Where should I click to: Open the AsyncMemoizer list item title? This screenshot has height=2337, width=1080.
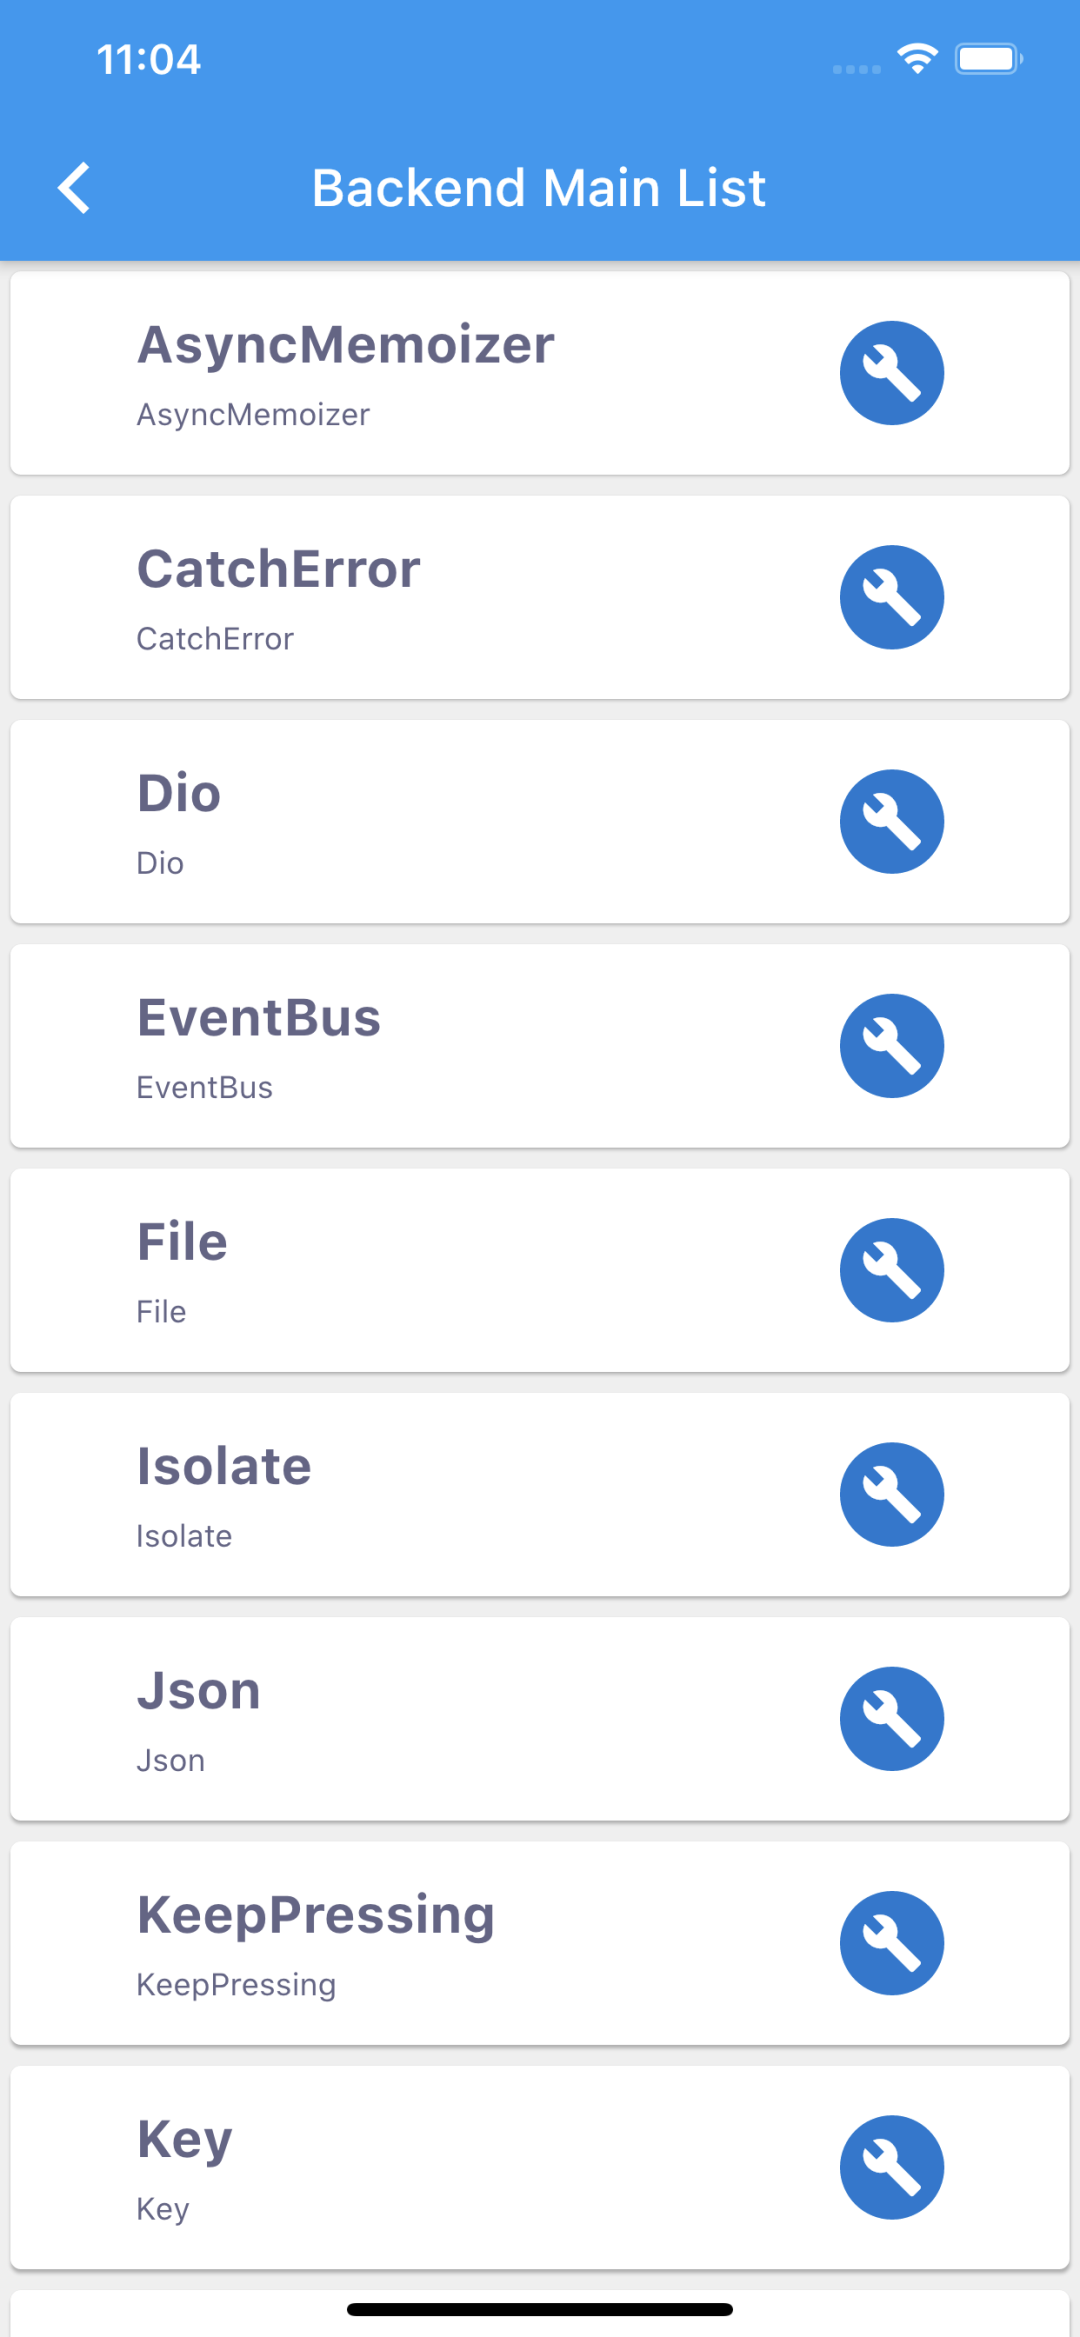click(345, 345)
